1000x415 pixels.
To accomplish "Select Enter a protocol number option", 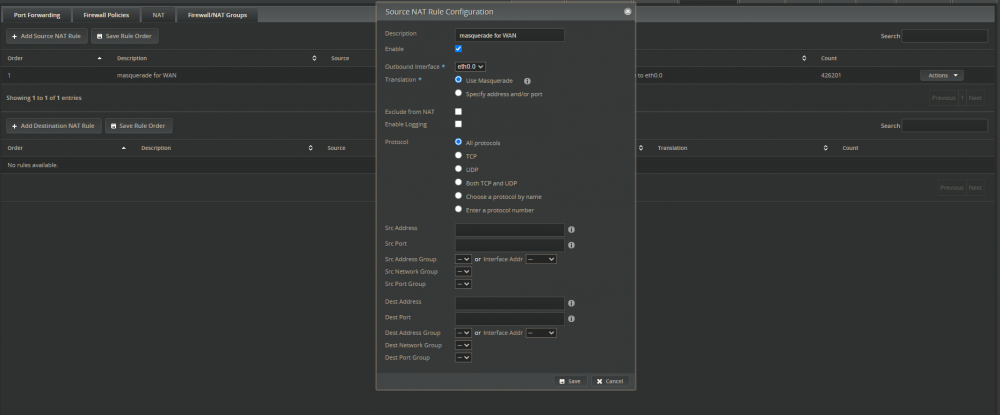I will pyautogui.click(x=458, y=208).
